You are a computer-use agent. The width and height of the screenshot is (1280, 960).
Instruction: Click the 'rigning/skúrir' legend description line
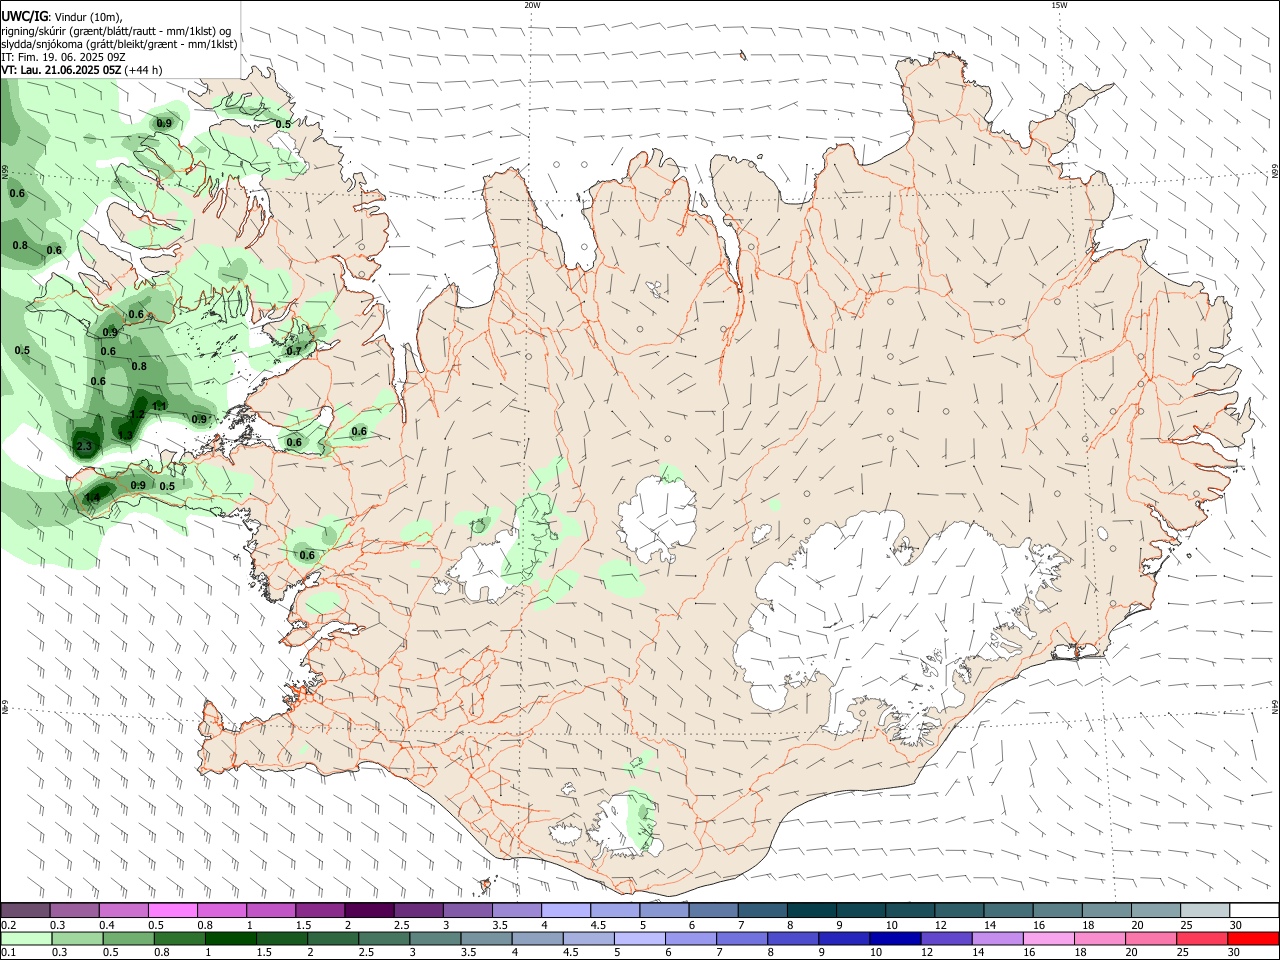coord(116,31)
